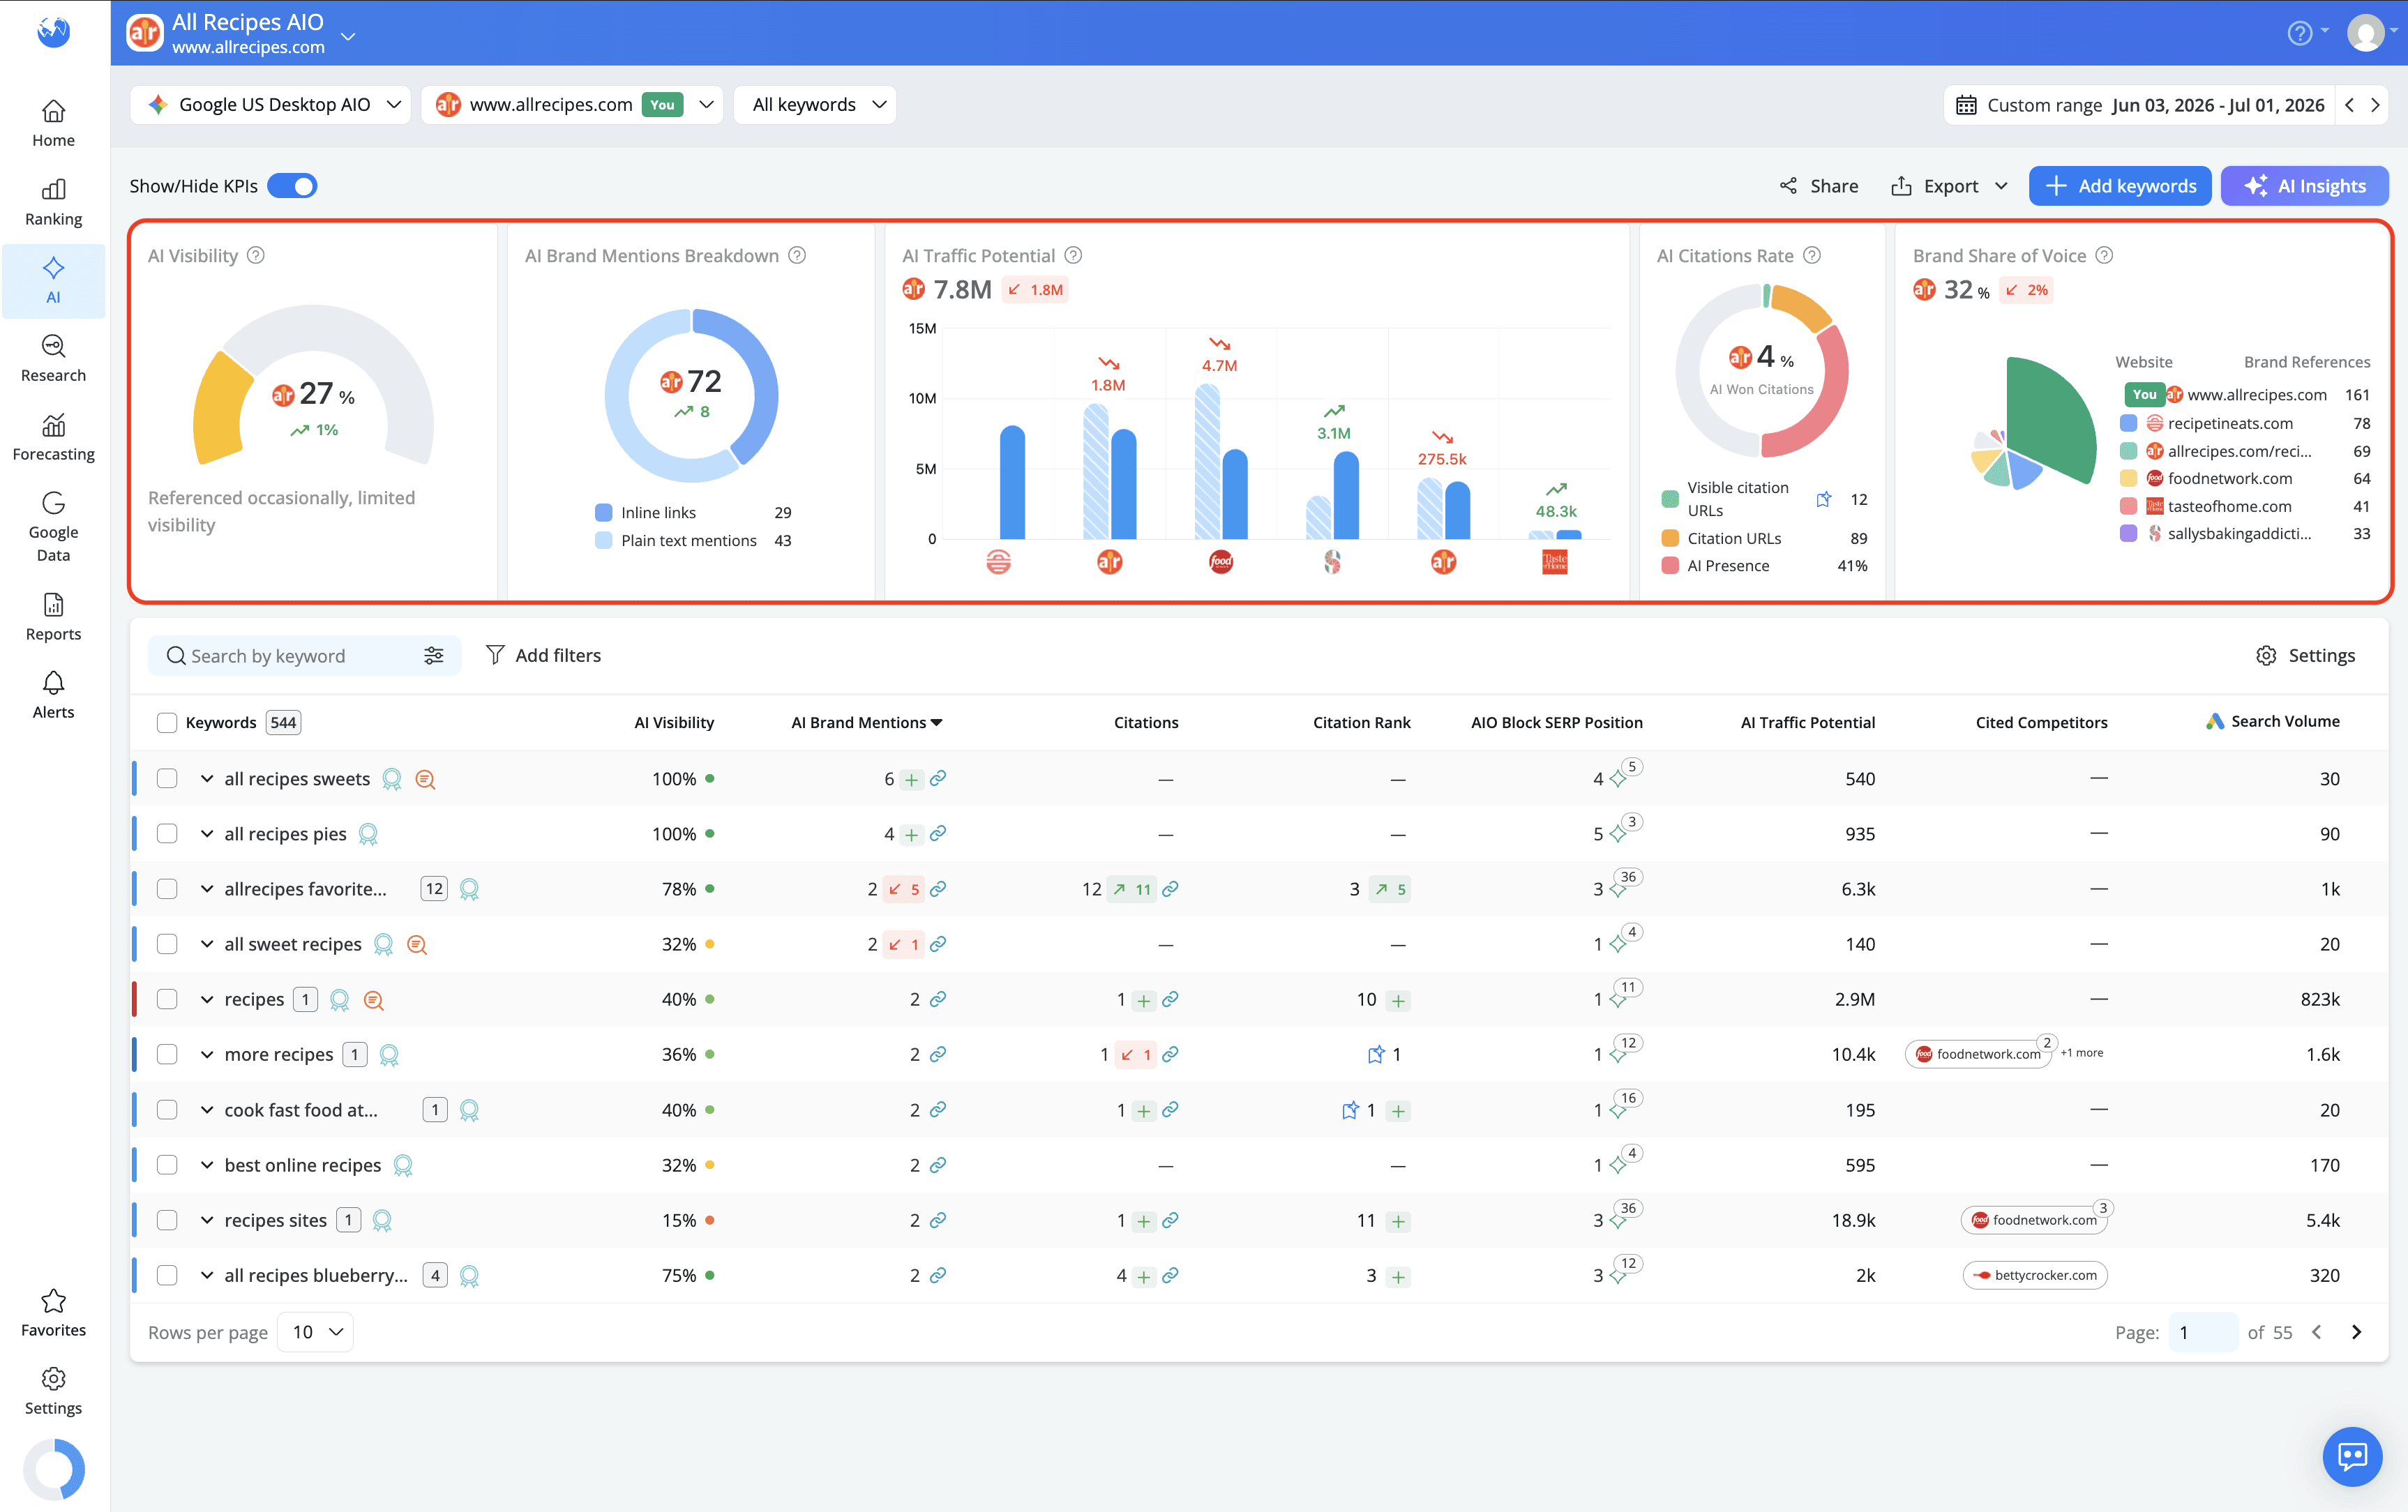This screenshot has width=2408, height=1512.
Task: Click the Brand Share of Voice help icon
Action: coord(2104,255)
